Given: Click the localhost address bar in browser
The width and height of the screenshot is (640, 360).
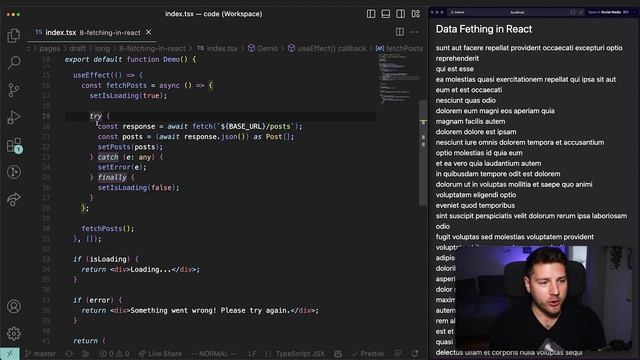Looking at the screenshot, I should [518, 12].
